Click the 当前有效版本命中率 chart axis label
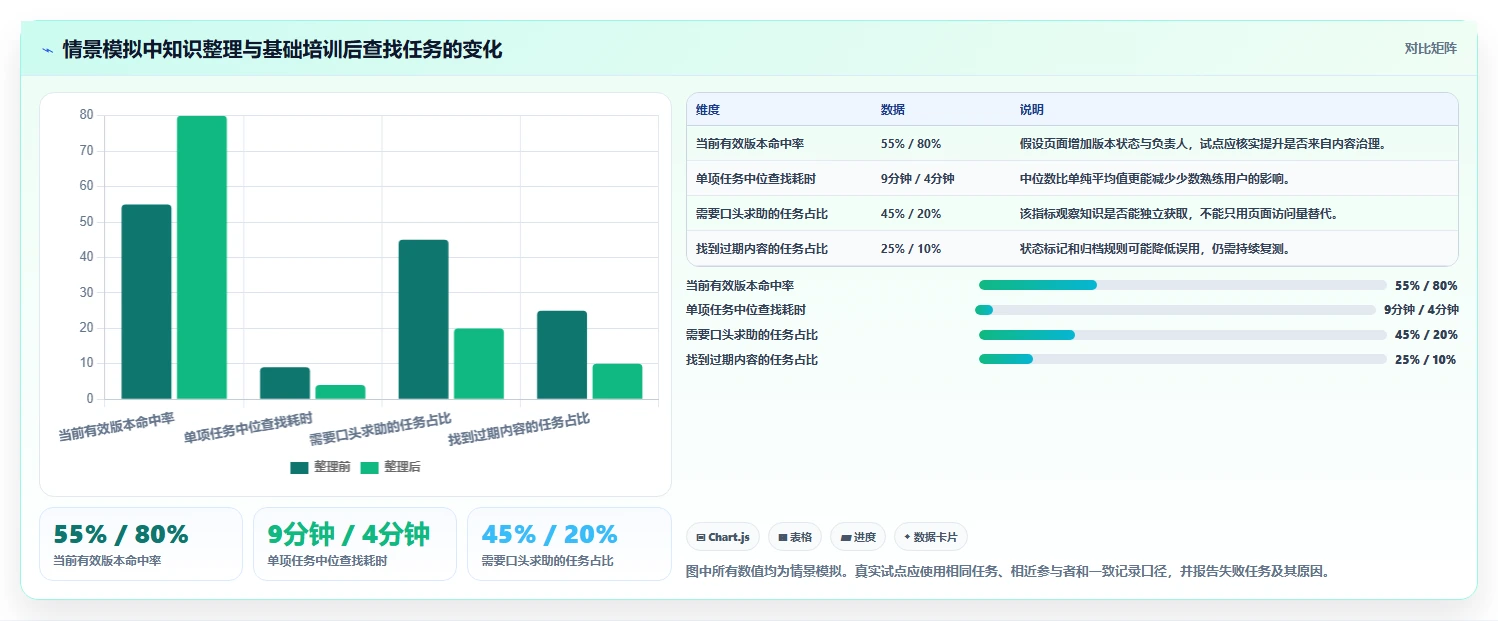The image size is (1498, 621). (116, 427)
